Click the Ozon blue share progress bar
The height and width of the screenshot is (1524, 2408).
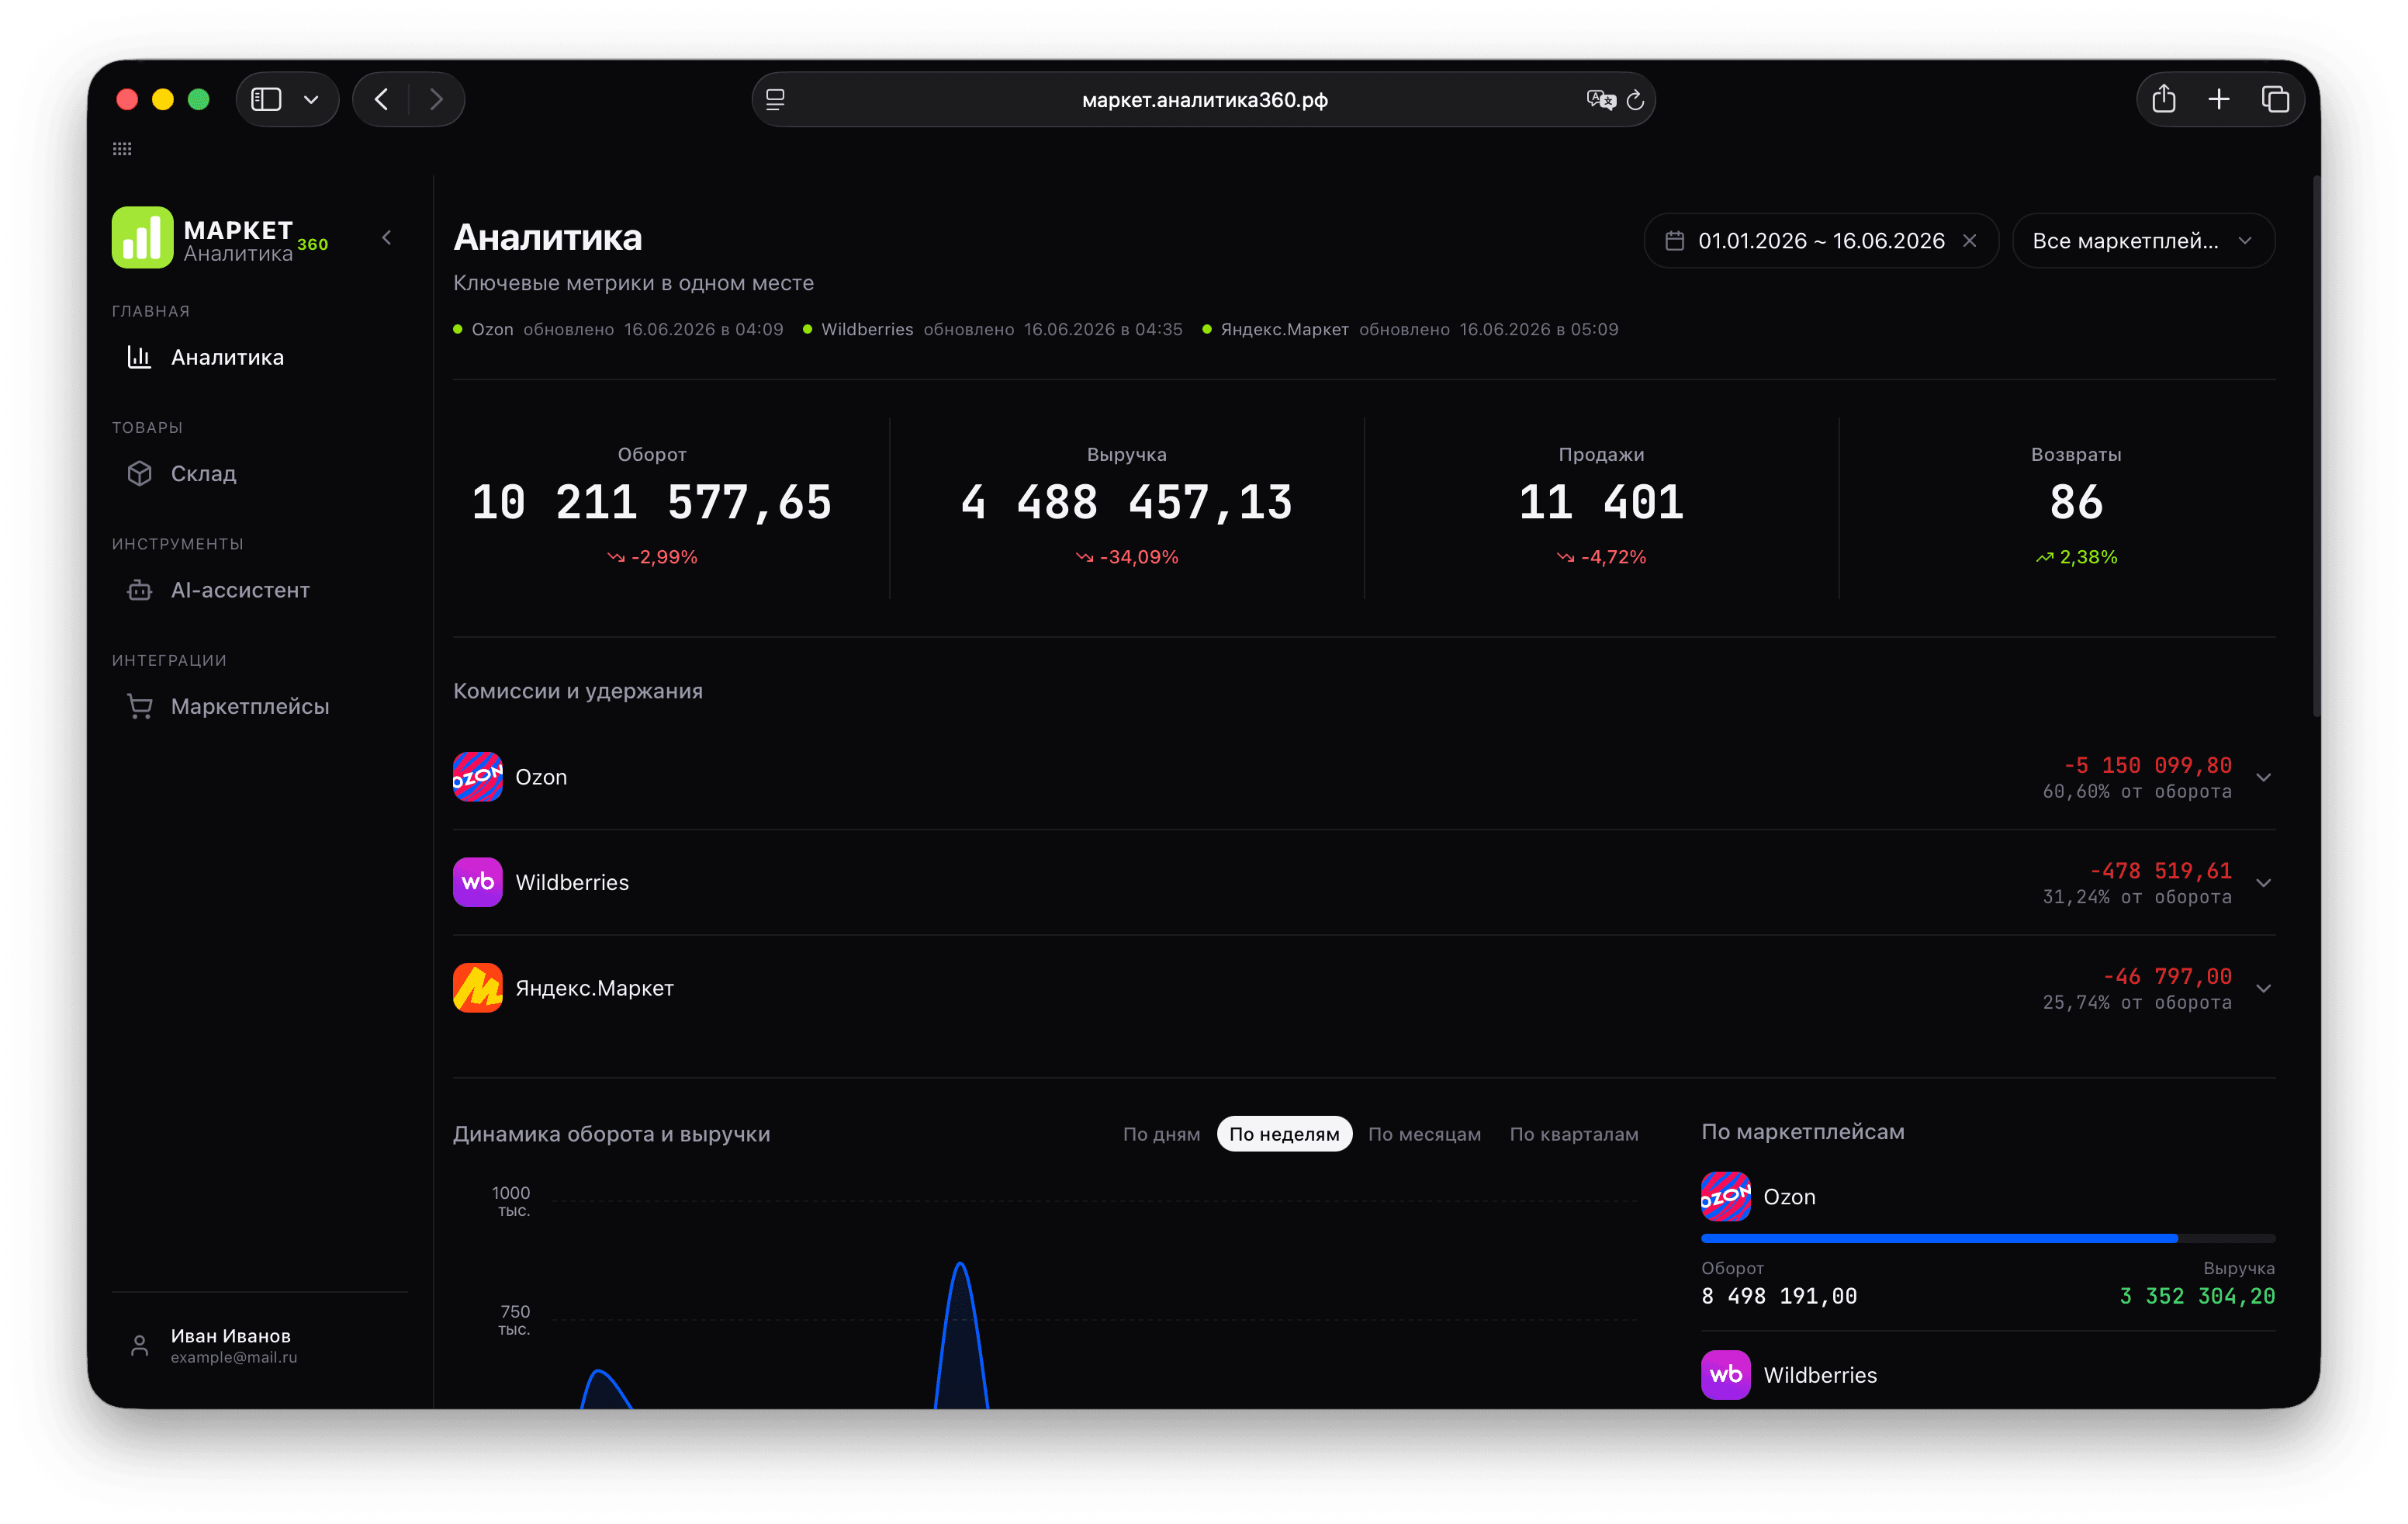click(1939, 1239)
